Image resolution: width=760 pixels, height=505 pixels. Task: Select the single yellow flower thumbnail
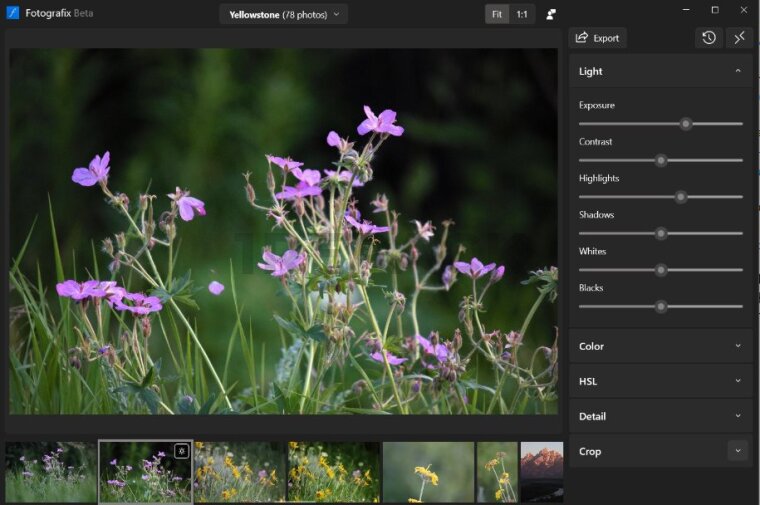click(x=428, y=472)
